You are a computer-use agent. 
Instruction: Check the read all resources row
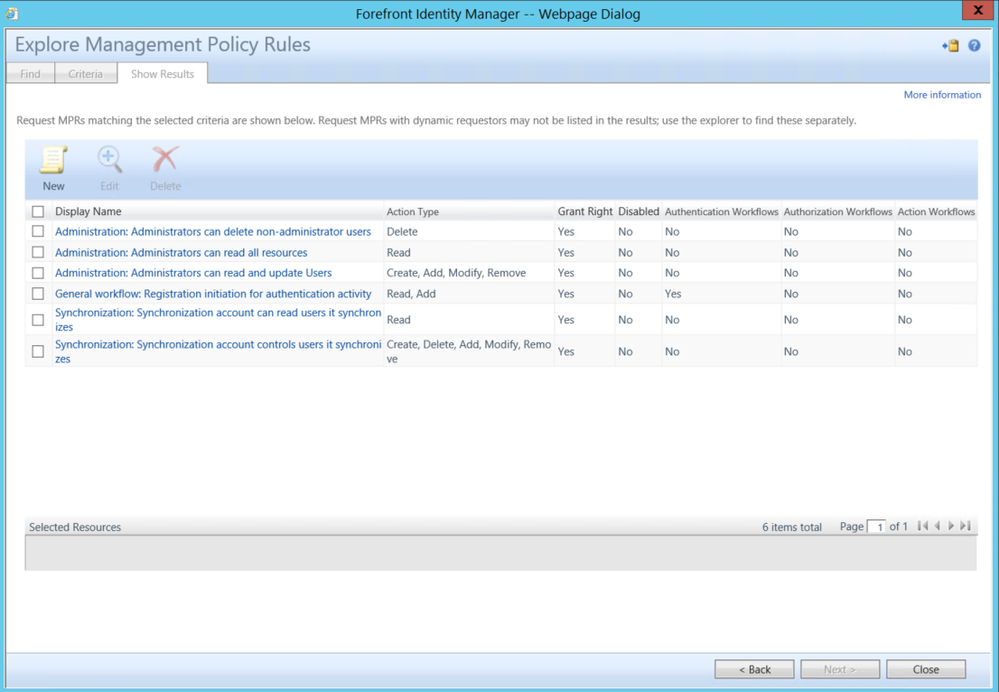click(38, 252)
